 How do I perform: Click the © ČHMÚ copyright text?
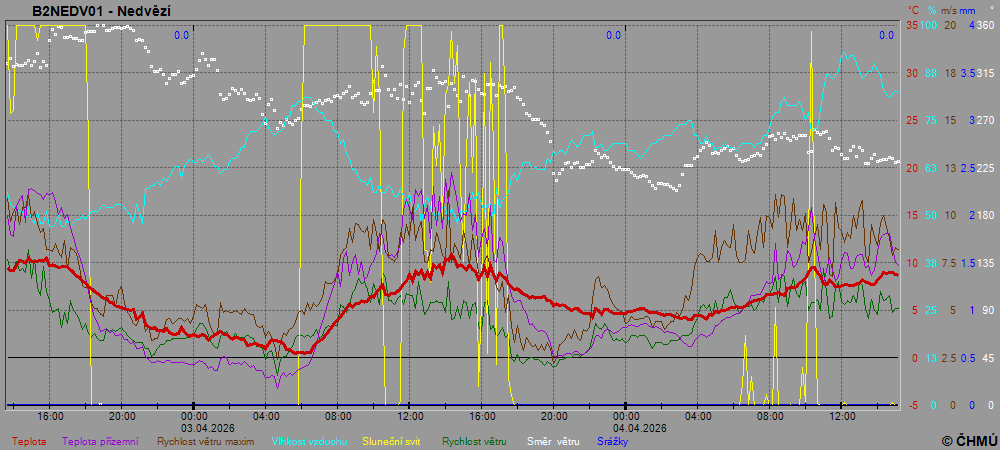pos(969,440)
